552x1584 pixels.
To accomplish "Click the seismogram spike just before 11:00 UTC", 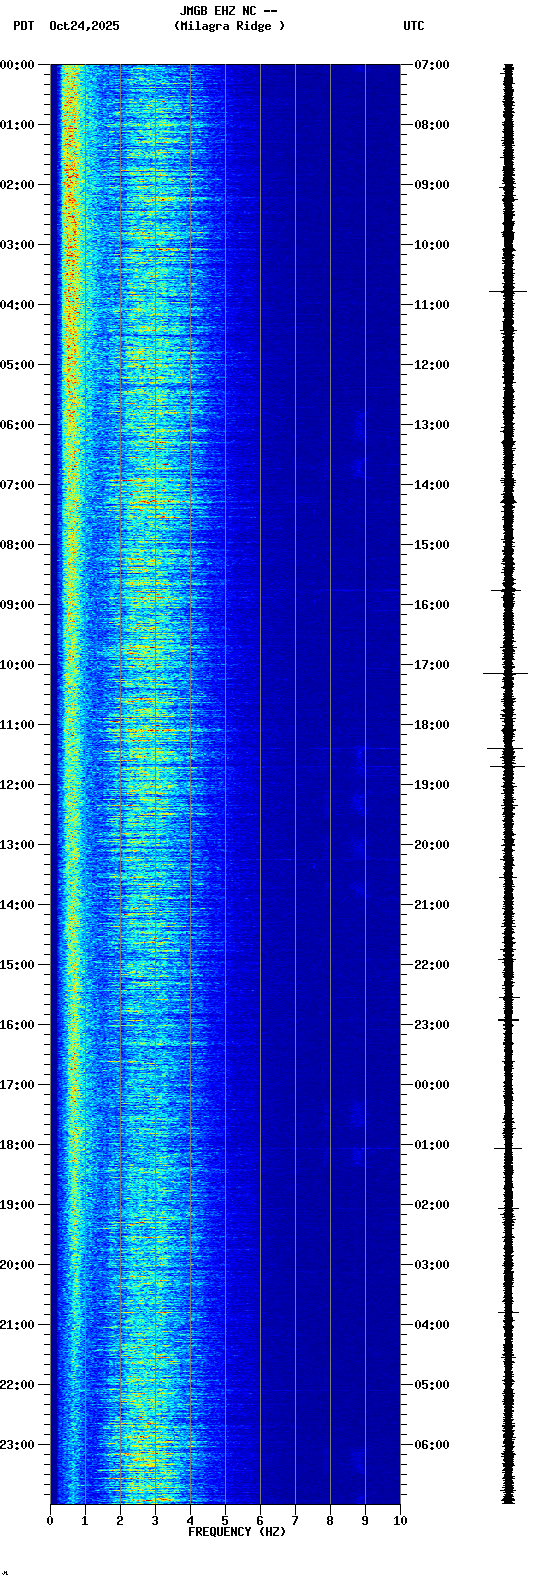I will pos(508,291).
